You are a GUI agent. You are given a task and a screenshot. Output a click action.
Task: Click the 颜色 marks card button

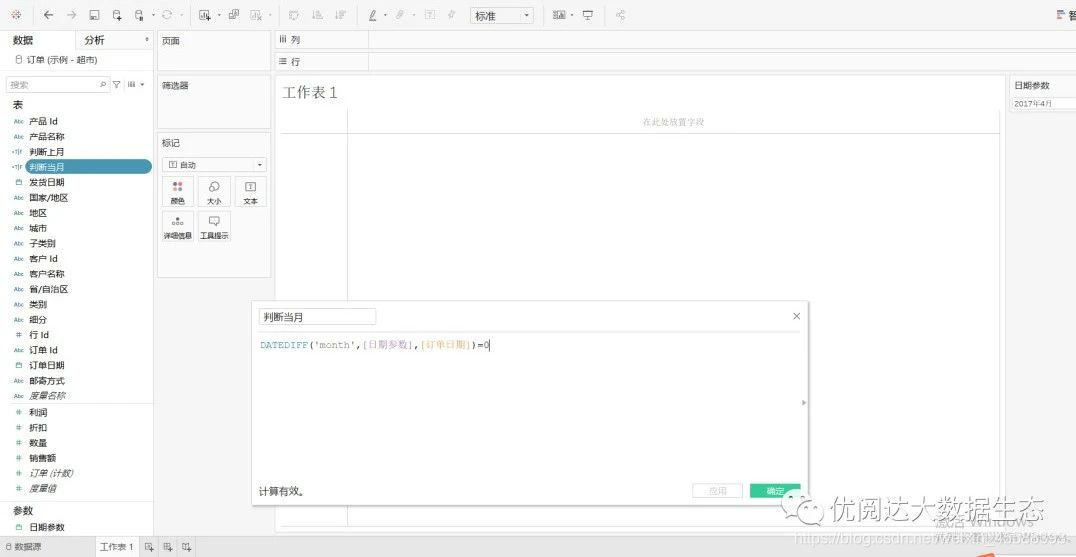pyautogui.click(x=178, y=192)
